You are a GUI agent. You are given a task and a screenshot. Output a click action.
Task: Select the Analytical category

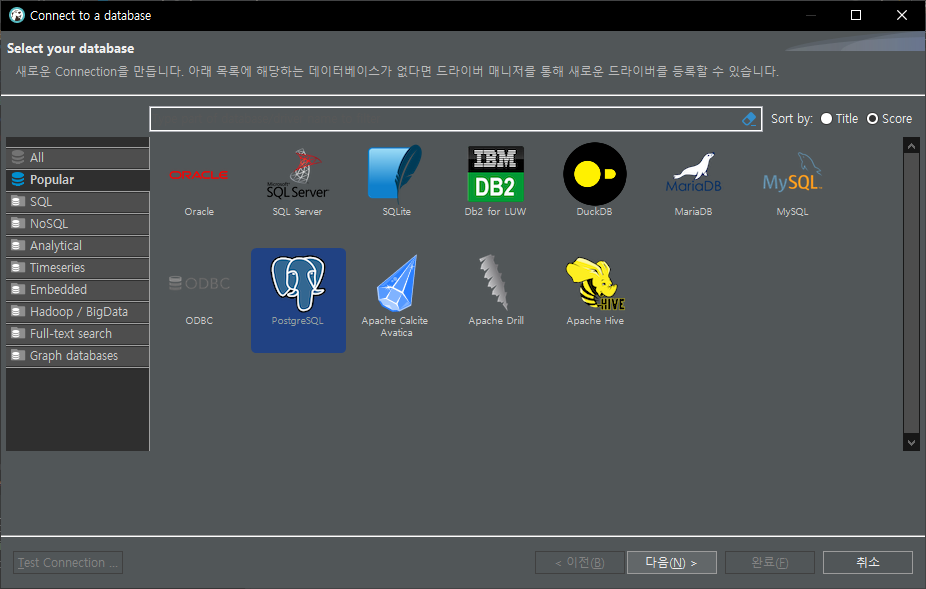pos(77,246)
